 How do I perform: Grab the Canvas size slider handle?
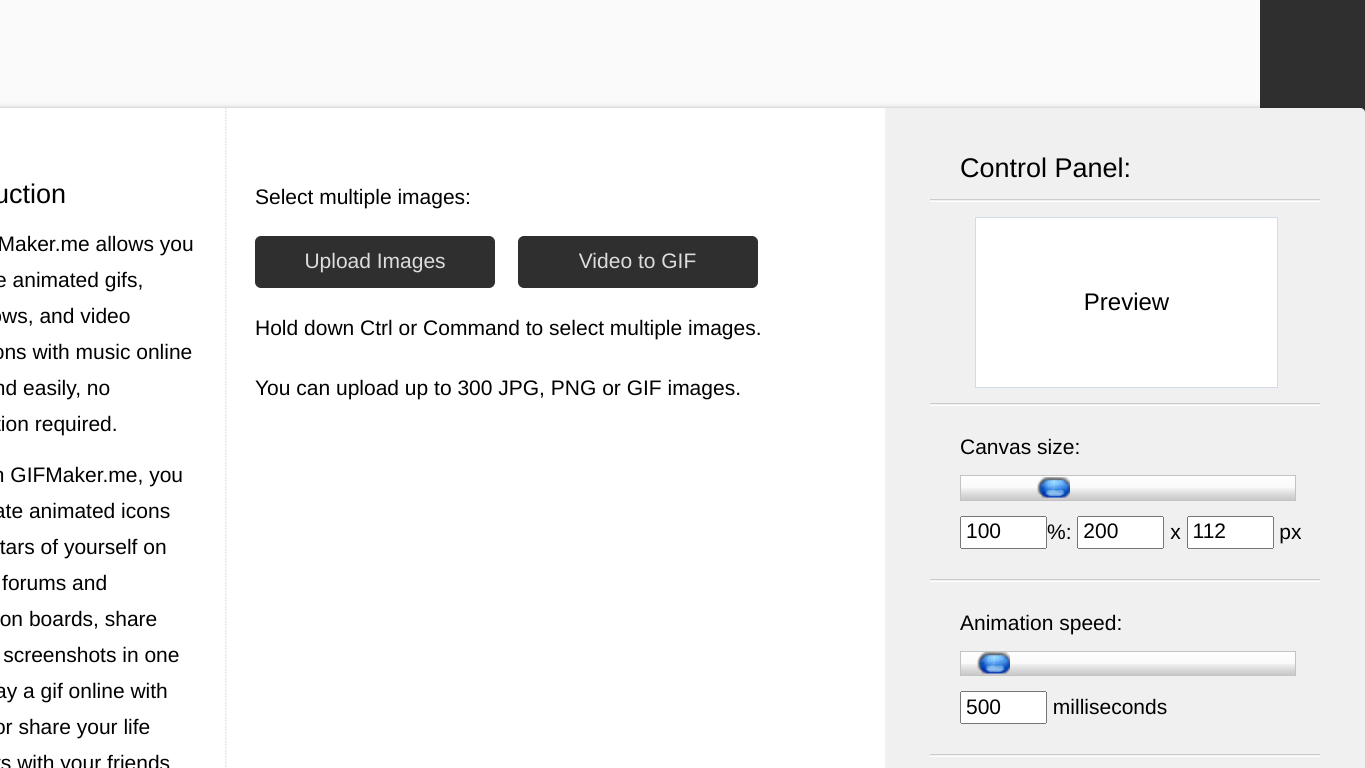1054,488
